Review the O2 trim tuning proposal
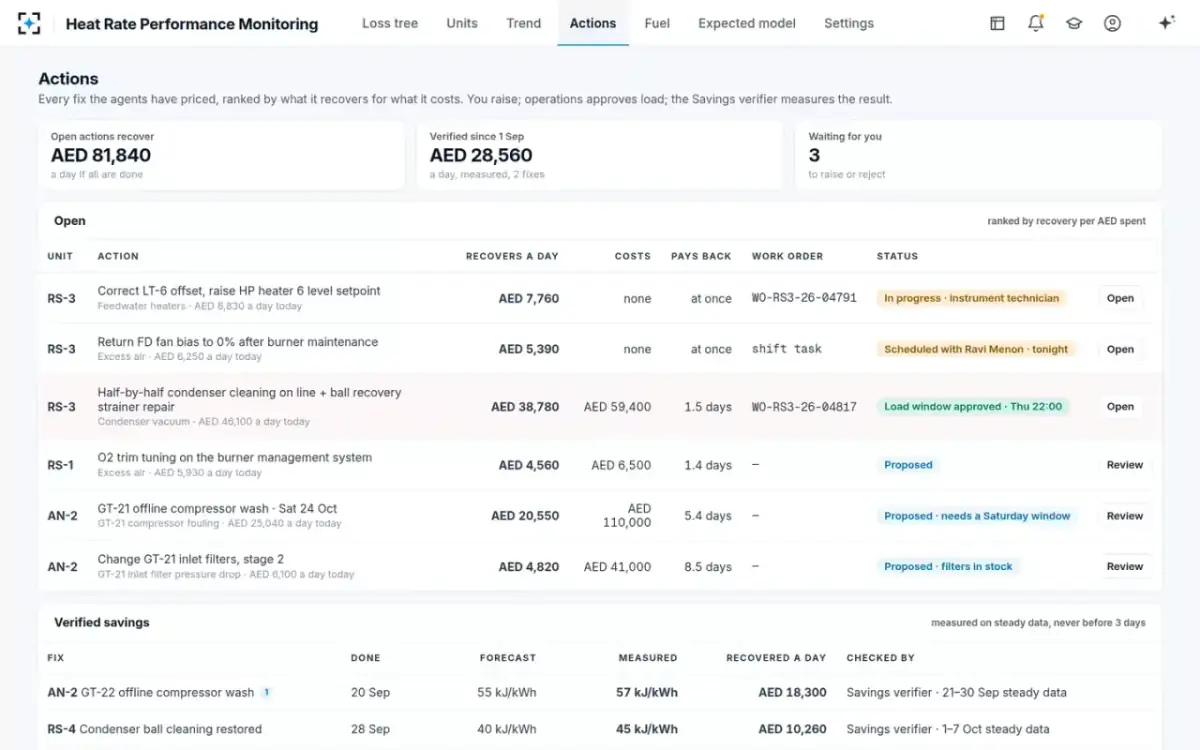 1124,465
